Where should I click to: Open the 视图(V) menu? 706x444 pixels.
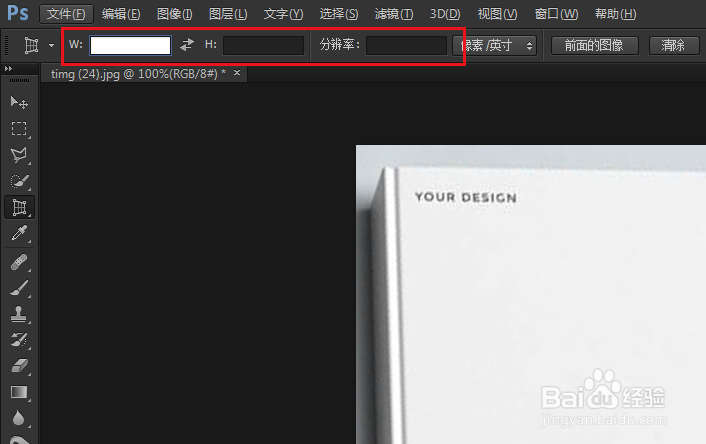[497, 14]
